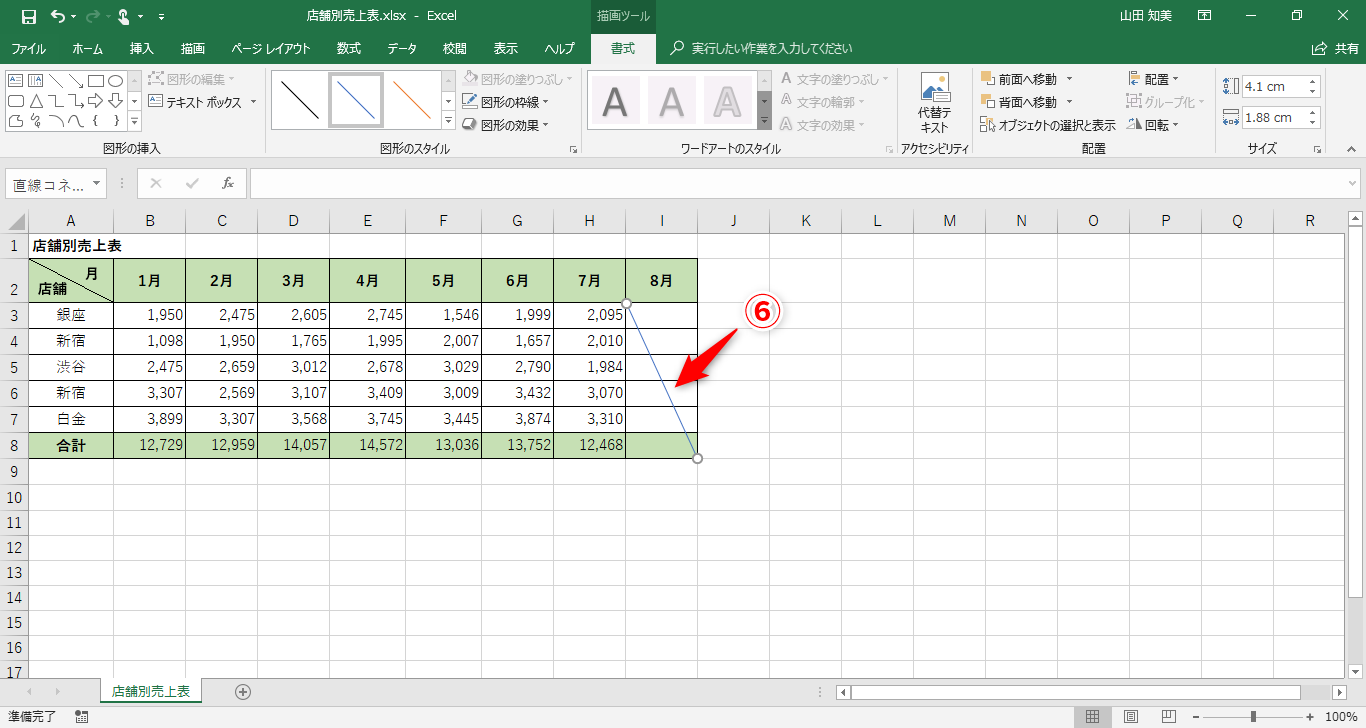The width and height of the screenshot is (1366, 728).
Task: Select the 店舗別売上表 sheet tab
Action: (x=152, y=691)
